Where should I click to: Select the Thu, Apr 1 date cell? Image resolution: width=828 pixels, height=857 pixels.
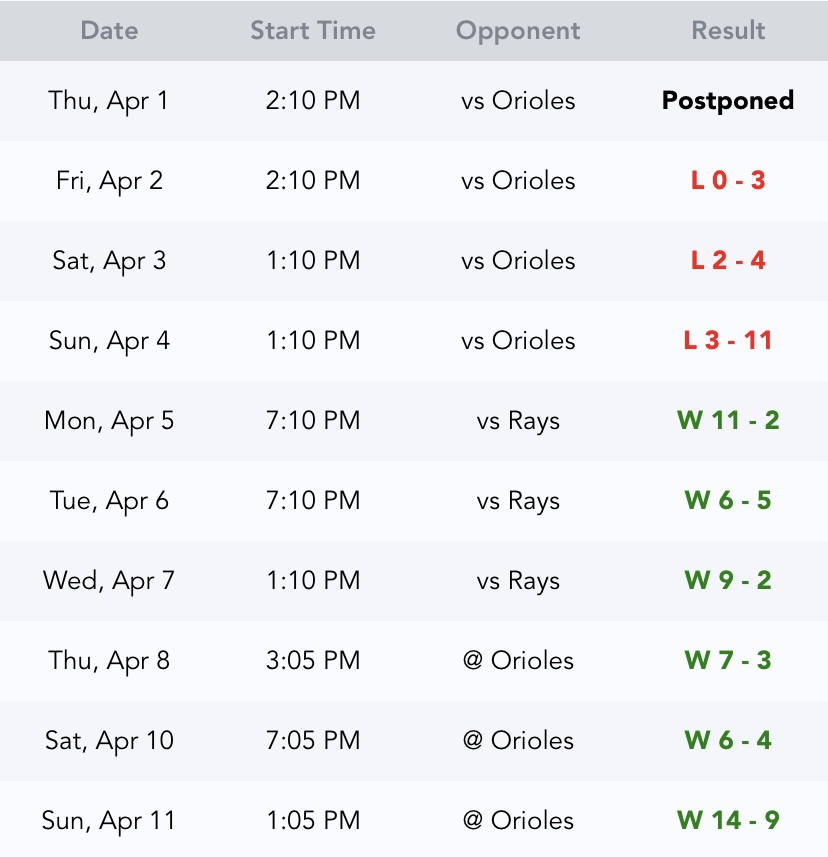pyautogui.click(x=109, y=100)
